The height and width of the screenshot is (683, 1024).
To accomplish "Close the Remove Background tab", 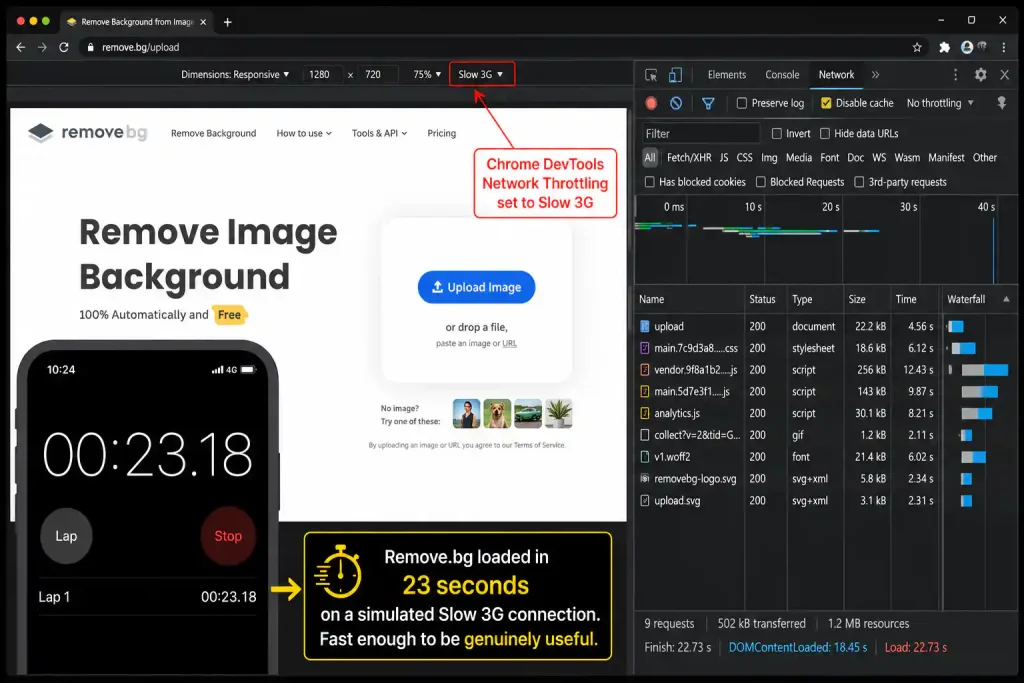I will pos(203,22).
